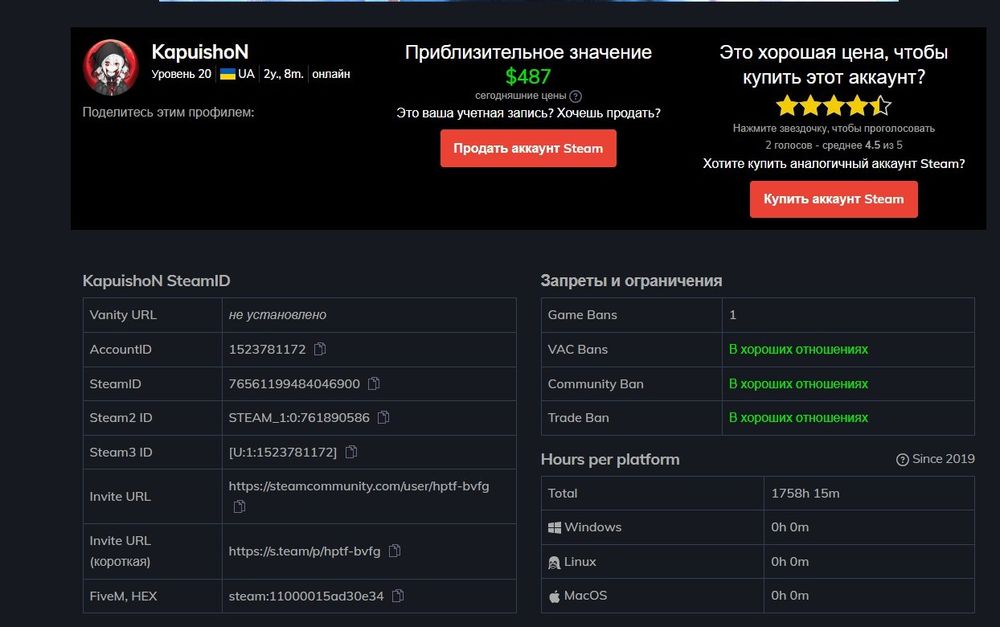The image size is (1000, 627).
Task: Open the s.team/p/hptf-bvfg short link
Action: coord(304,551)
